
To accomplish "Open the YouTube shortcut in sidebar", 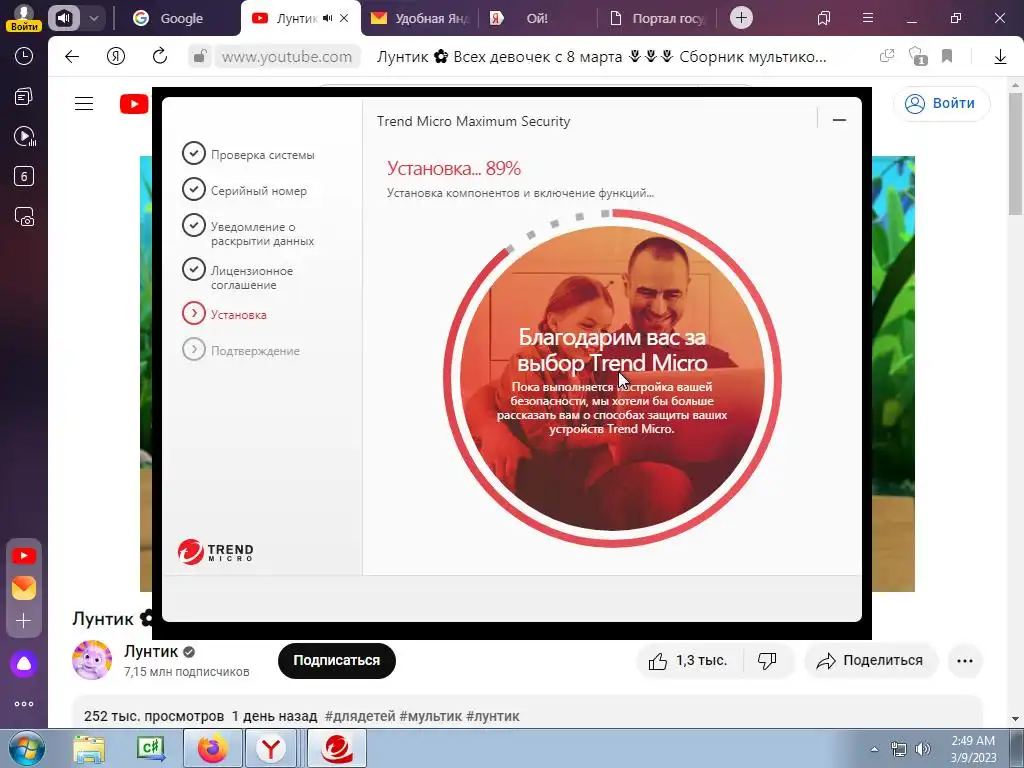I will coord(24,556).
